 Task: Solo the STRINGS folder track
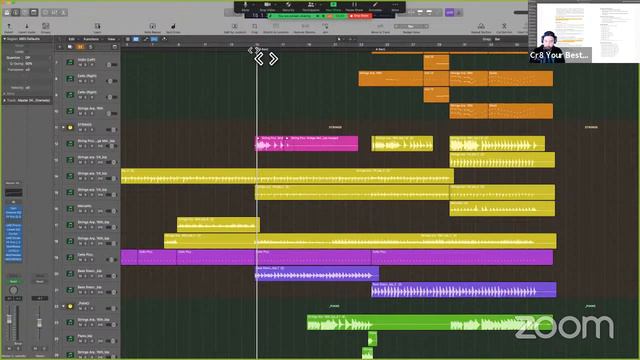tap(85, 130)
